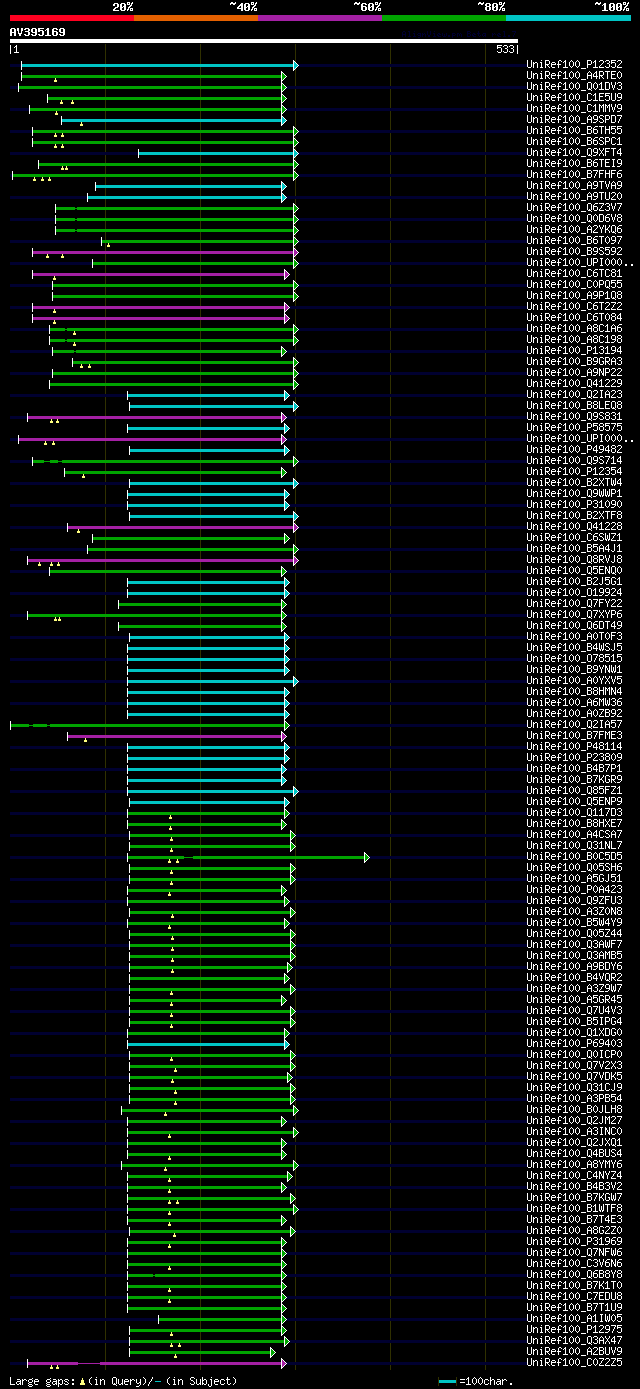Select the UniRef100_P49482 hit label
The image size is (640, 1389).
pyautogui.click(x=574, y=450)
